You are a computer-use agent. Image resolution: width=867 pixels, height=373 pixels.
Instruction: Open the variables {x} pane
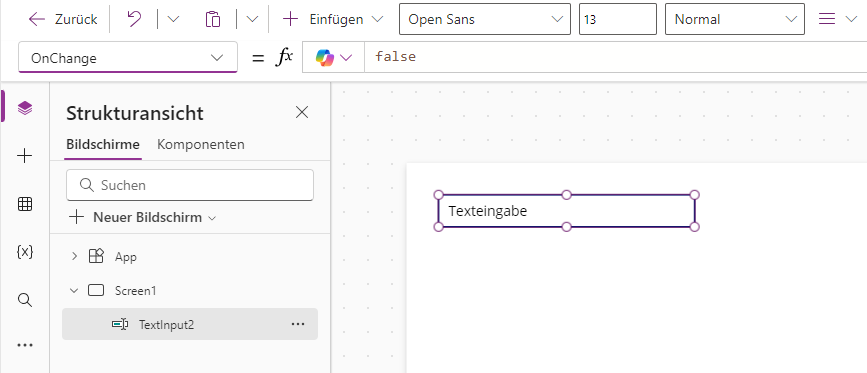(25, 252)
